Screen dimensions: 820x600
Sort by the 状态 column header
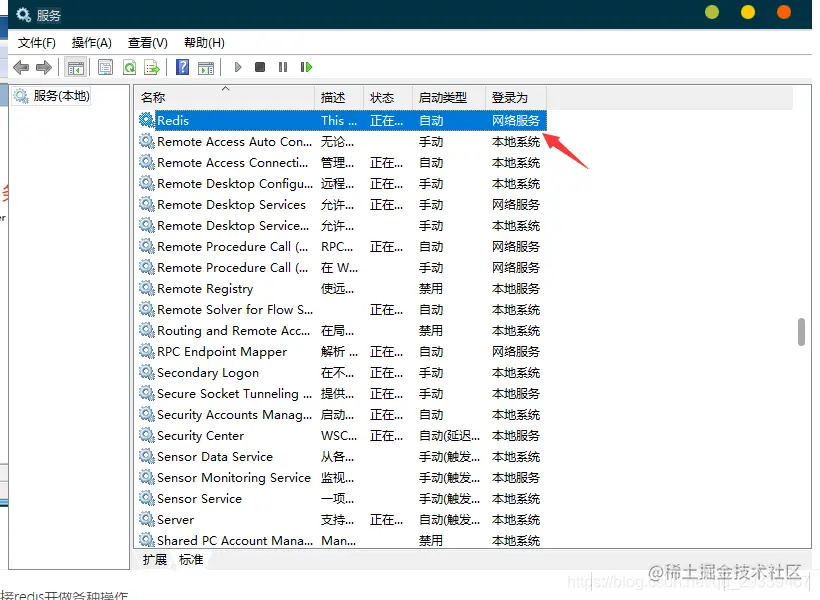(388, 98)
